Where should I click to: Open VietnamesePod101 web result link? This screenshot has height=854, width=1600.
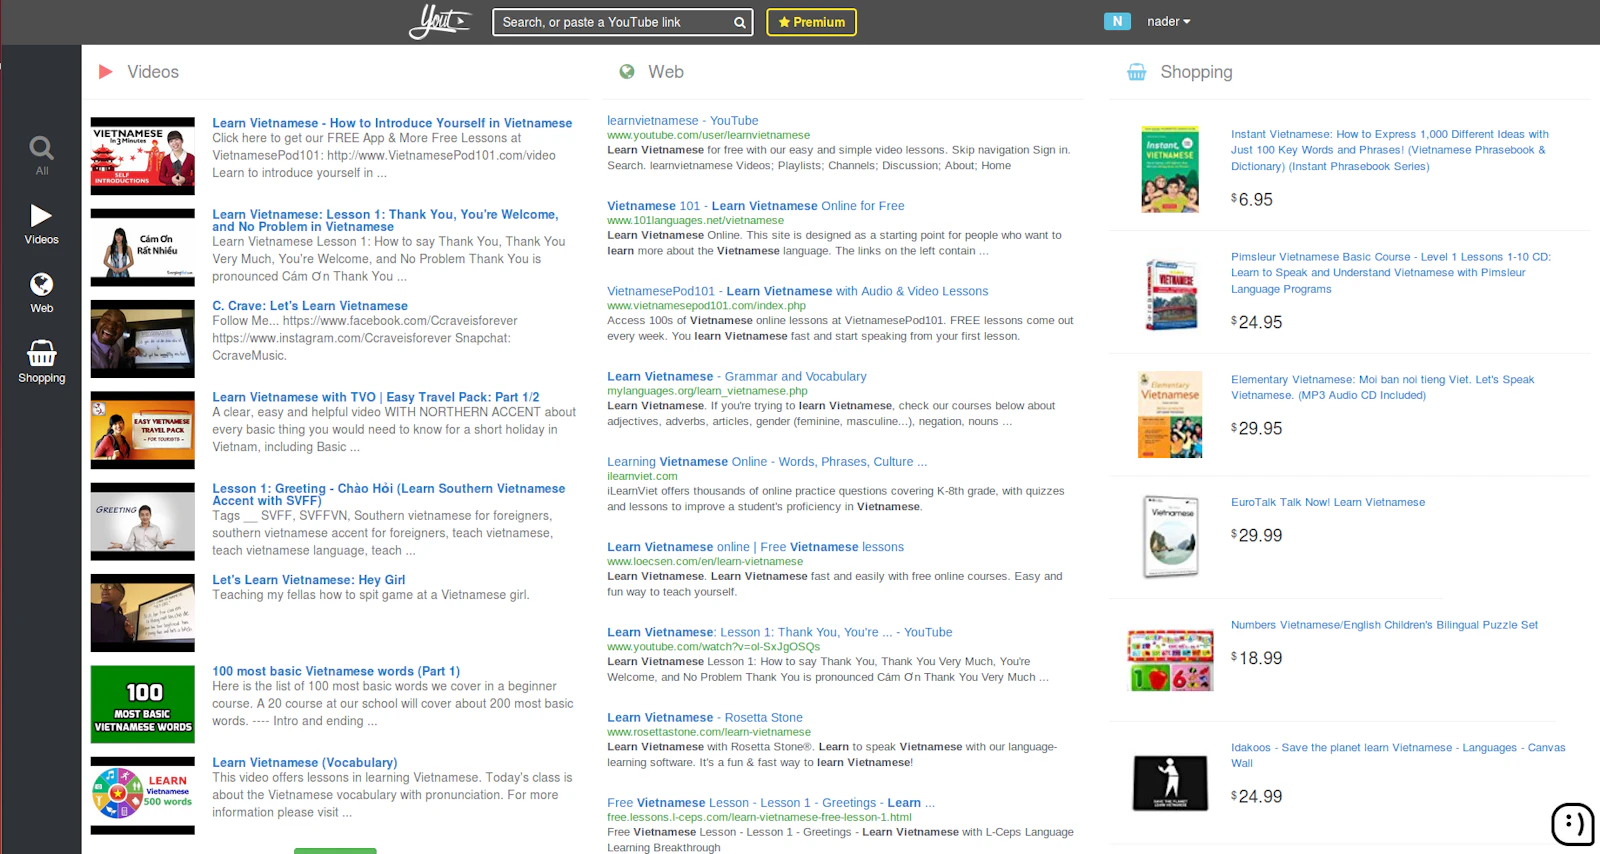click(797, 291)
